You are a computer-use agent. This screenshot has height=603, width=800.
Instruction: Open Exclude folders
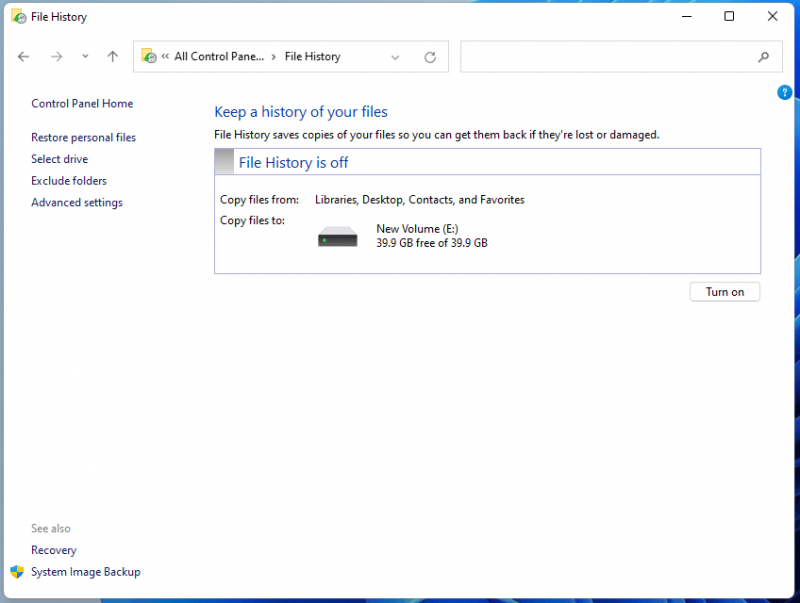[x=69, y=181]
